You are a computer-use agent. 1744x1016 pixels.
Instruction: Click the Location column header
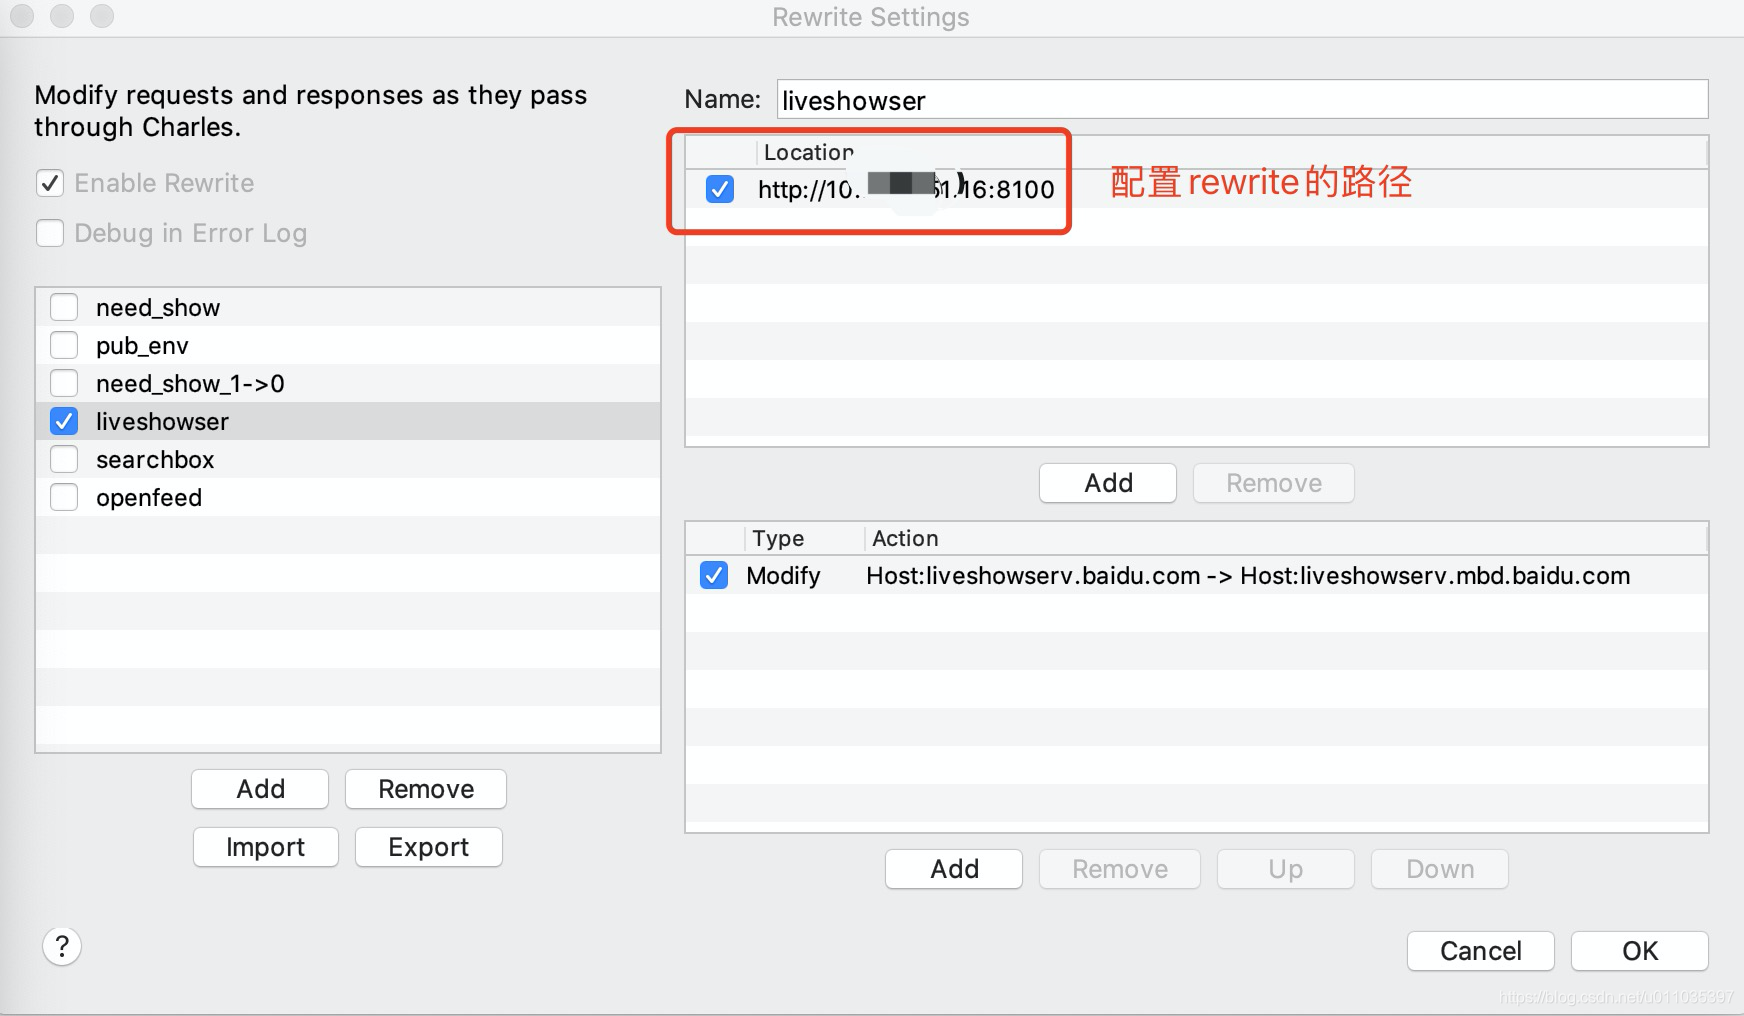pyautogui.click(x=1231, y=152)
